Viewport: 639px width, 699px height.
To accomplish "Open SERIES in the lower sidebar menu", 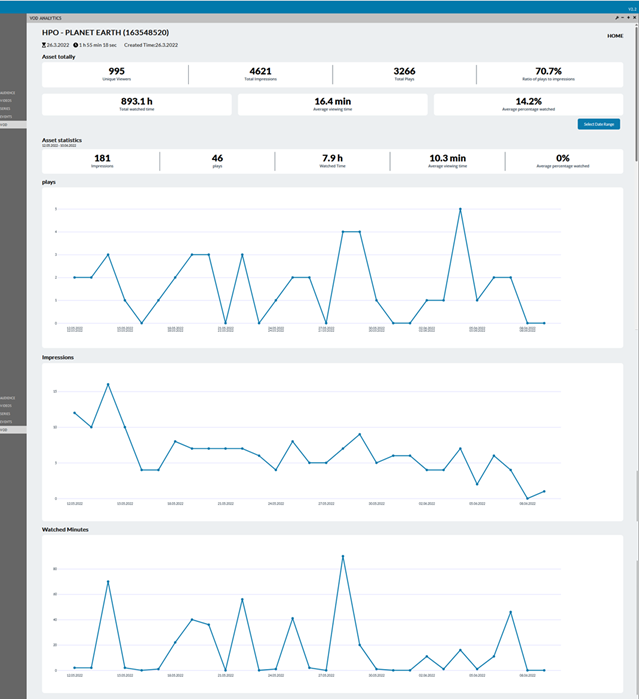I will tap(6, 413).
